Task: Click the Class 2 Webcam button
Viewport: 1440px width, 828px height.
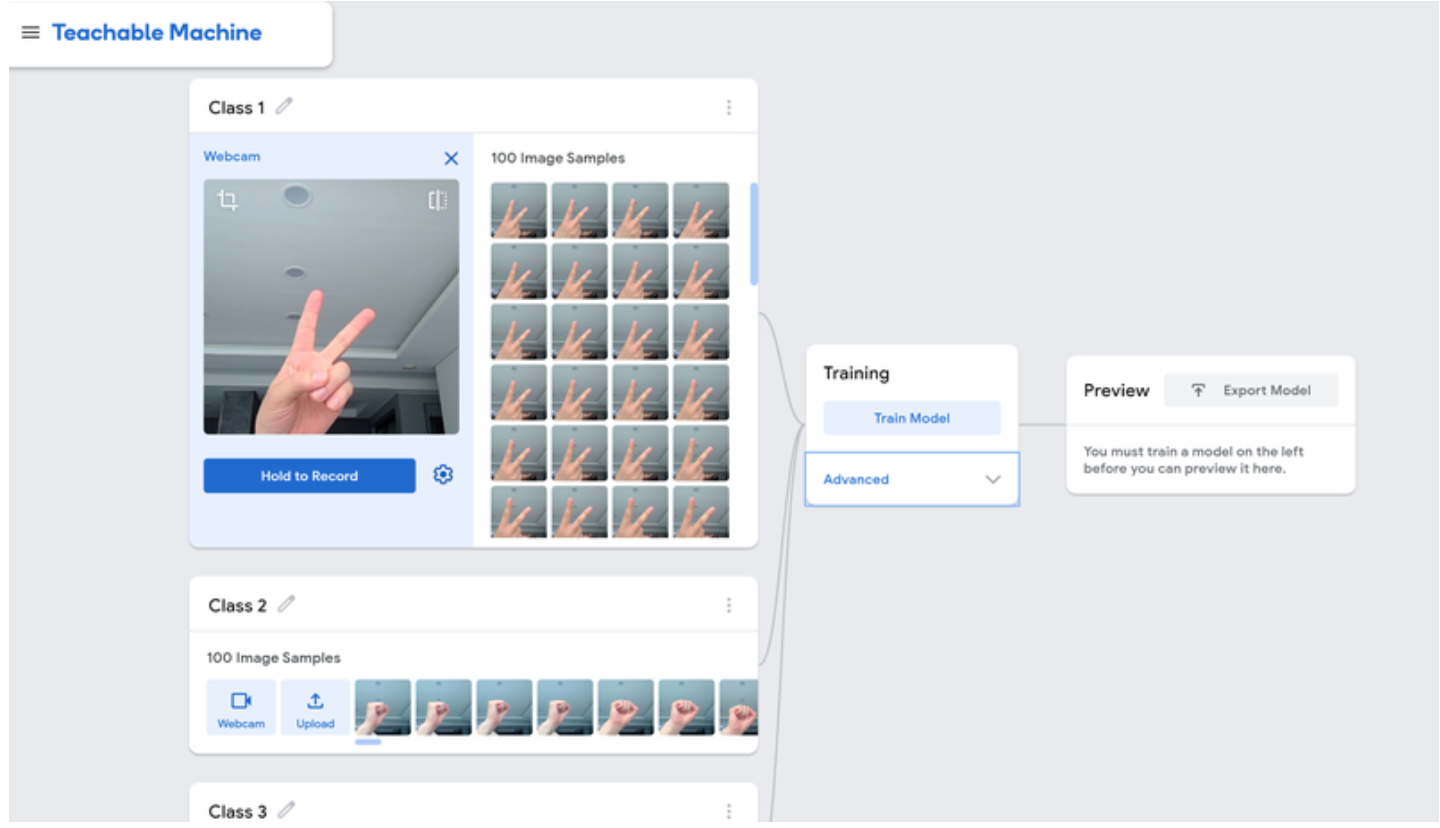Action: point(241,708)
